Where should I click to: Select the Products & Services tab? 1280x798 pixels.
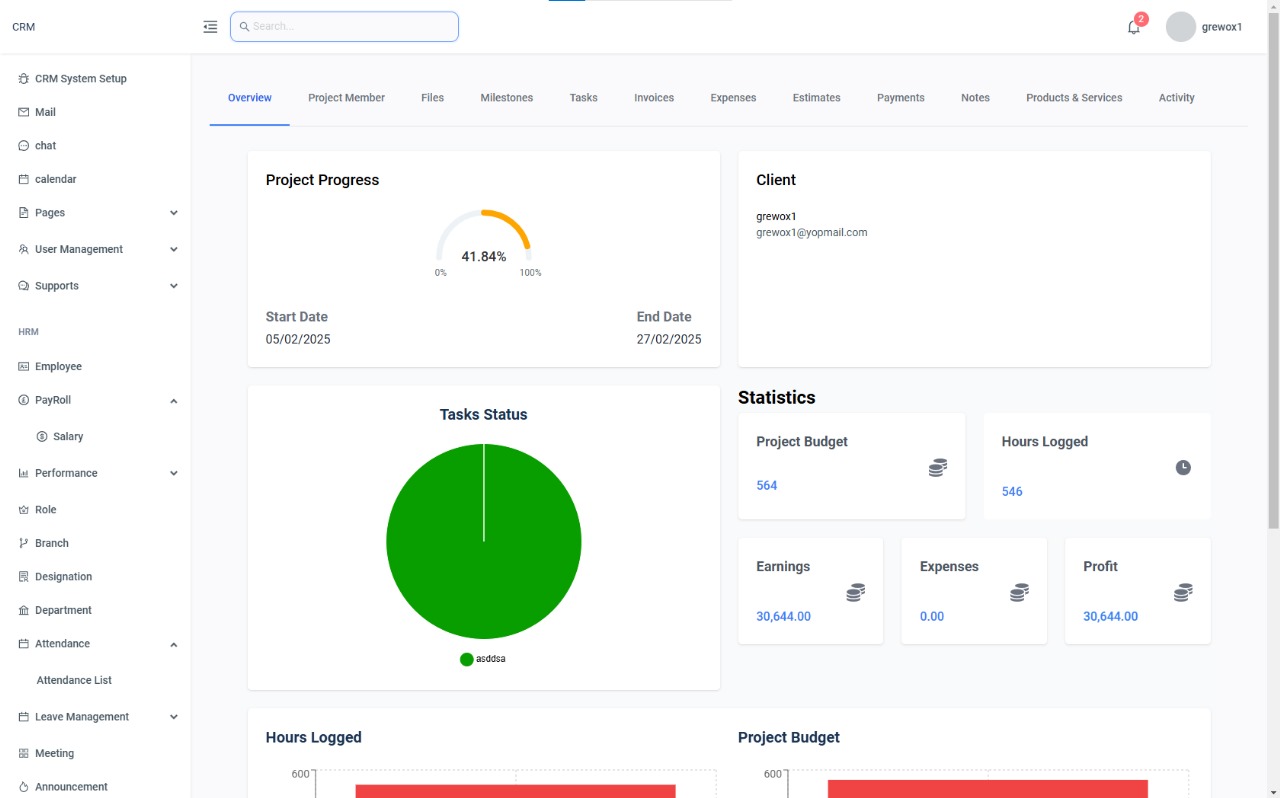click(x=1074, y=98)
